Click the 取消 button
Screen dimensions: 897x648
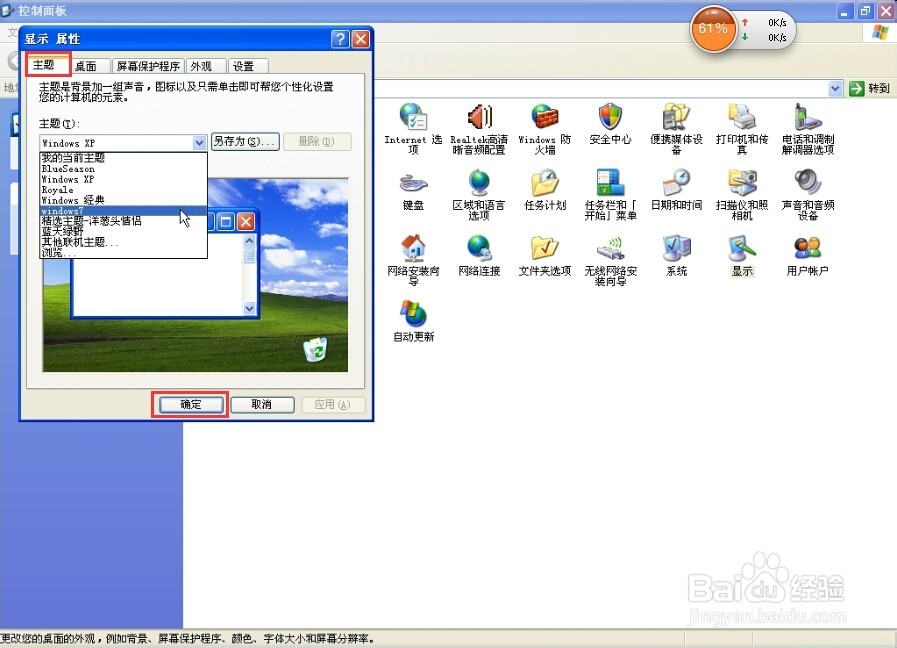262,404
